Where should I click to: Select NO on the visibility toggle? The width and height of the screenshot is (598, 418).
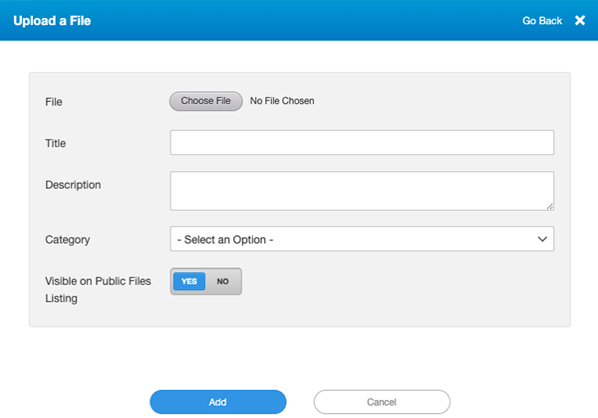pyautogui.click(x=223, y=281)
